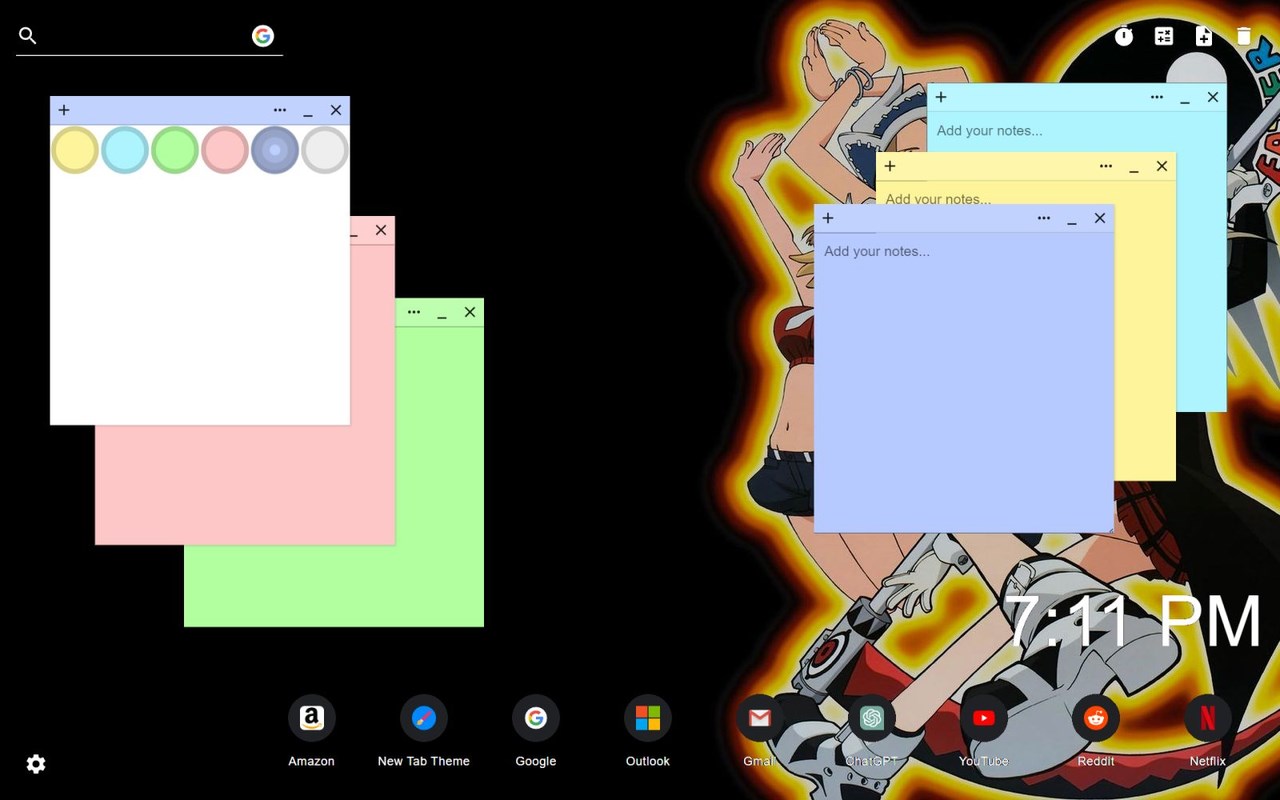Image resolution: width=1280 pixels, height=800 pixels.
Task: Create a new sticky note from the top toolbar
Action: tap(1204, 36)
